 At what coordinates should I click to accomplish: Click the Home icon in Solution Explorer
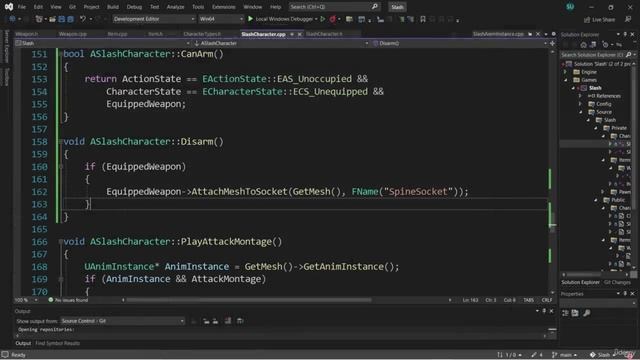584,45
